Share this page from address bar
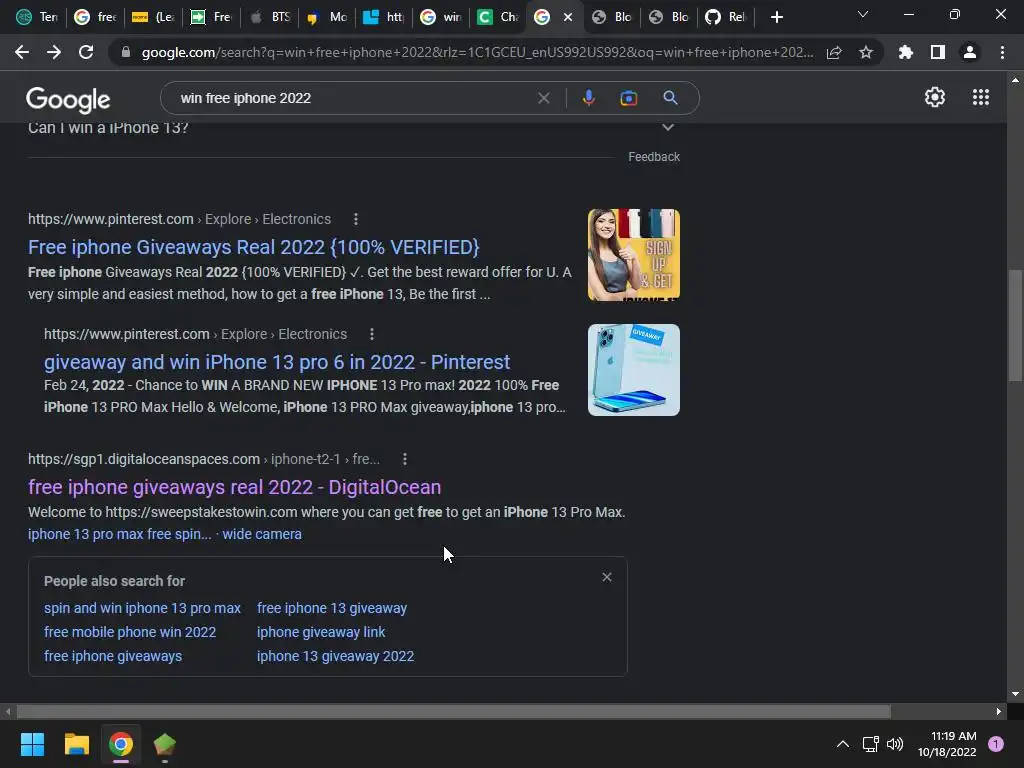This screenshot has height=768, width=1024. 834,52
